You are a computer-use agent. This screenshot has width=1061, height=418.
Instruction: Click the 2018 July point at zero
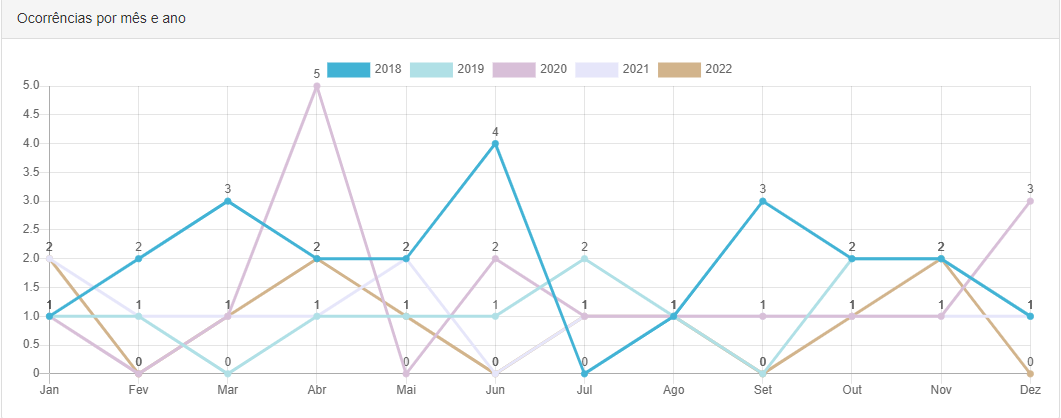[x=584, y=374]
